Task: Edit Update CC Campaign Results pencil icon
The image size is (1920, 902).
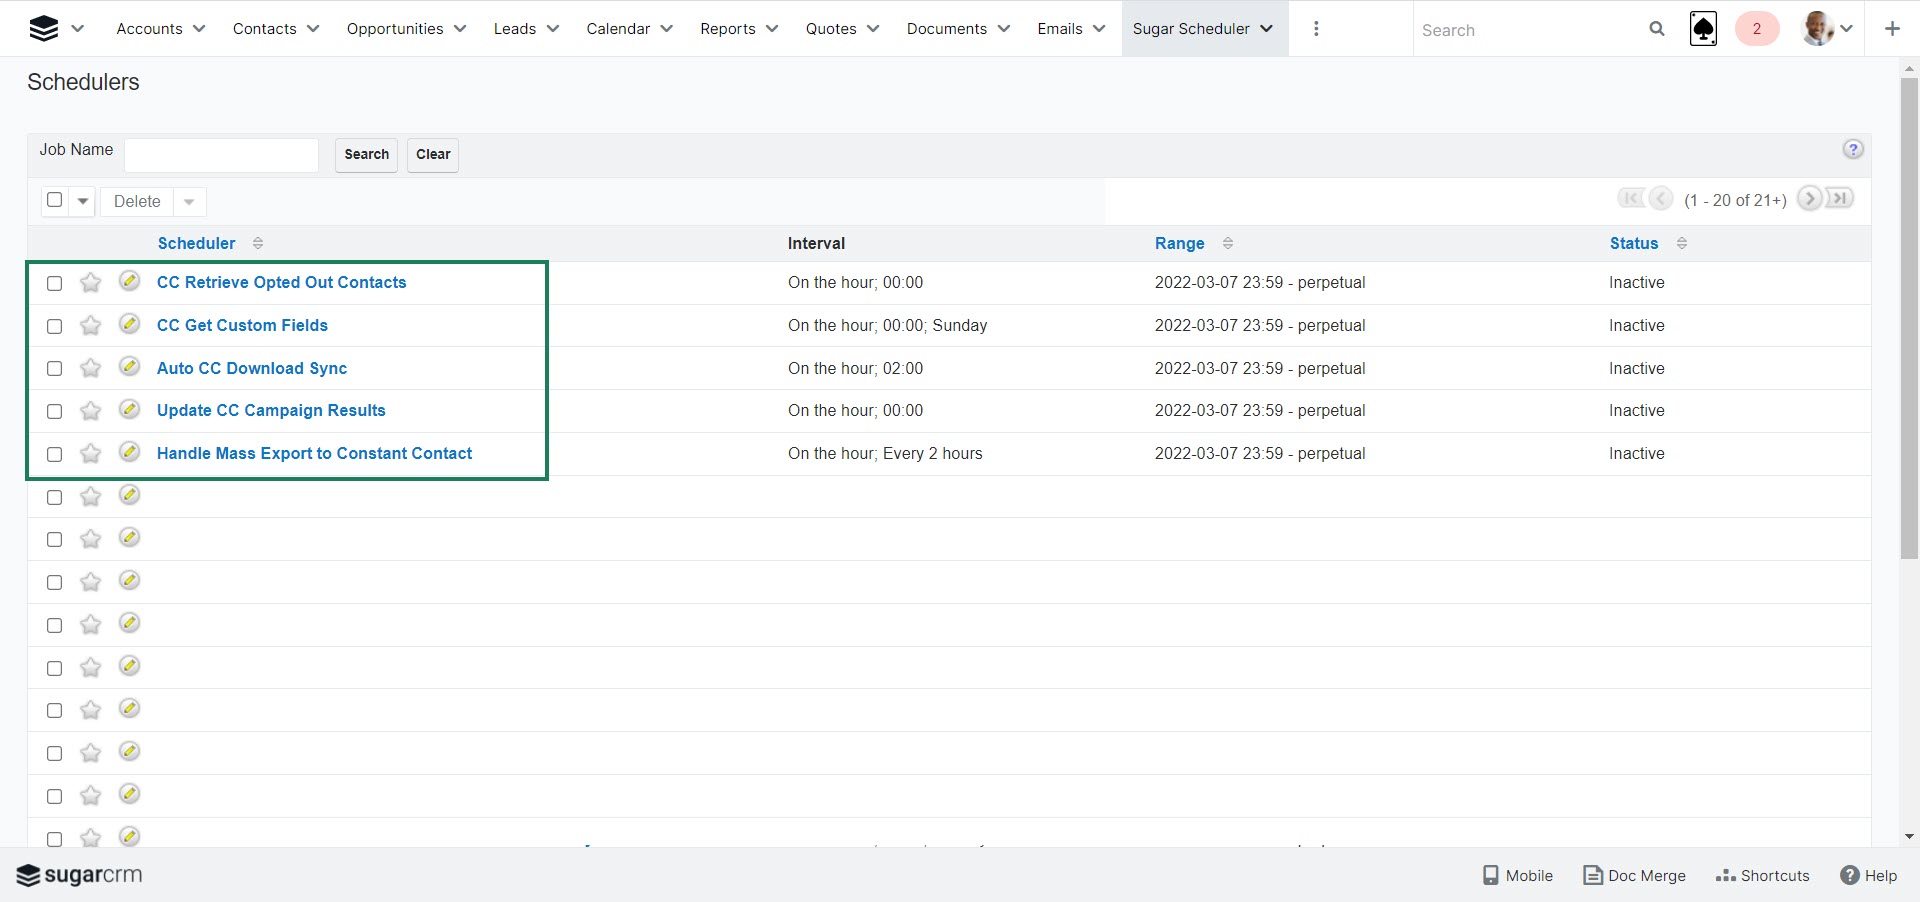Action: point(129,409)
